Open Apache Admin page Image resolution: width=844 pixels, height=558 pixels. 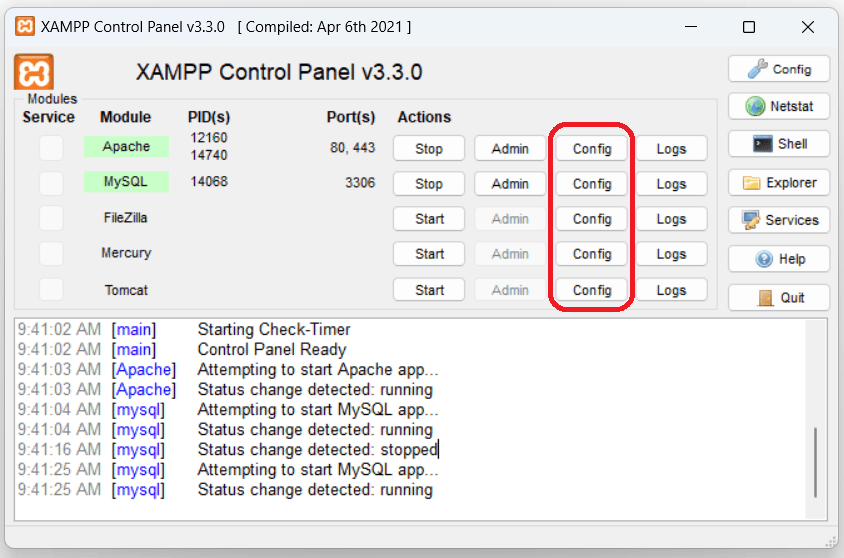510,149
